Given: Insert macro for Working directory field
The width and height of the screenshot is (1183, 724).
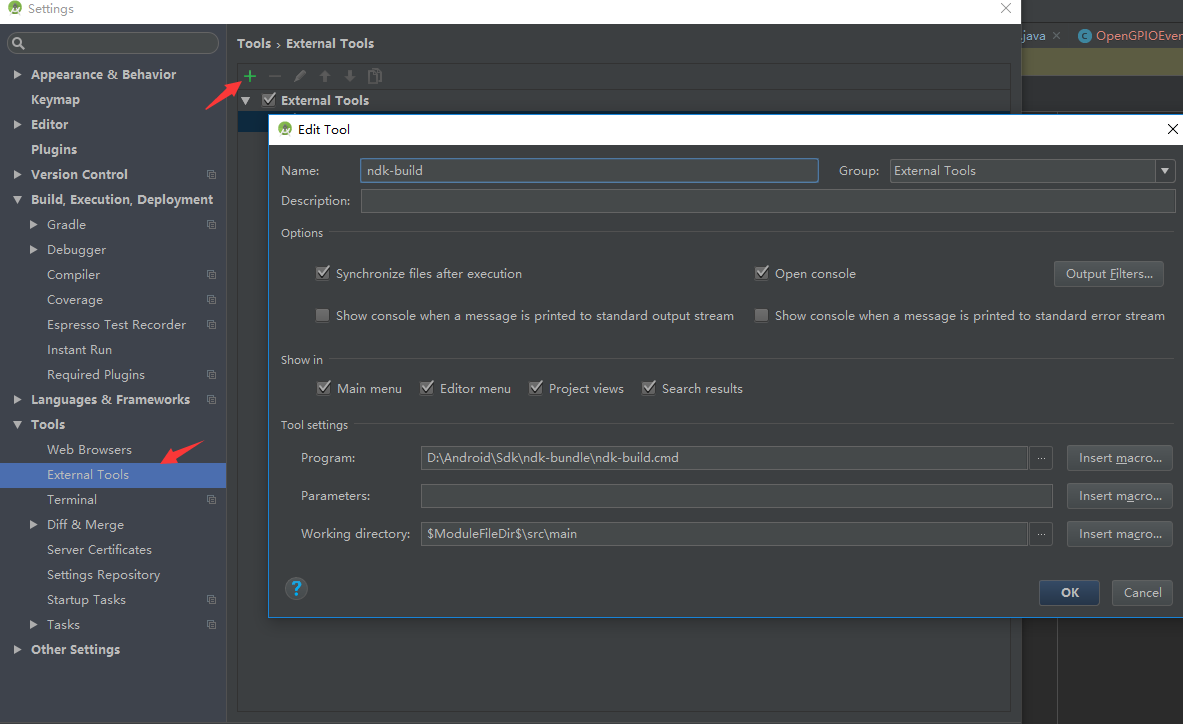Looking at the screenshot, I should 1120,534.
